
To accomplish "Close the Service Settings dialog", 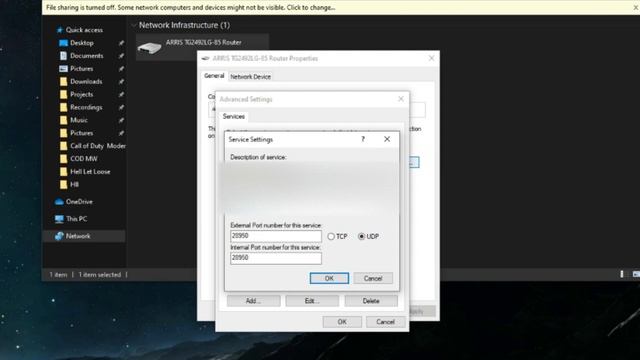I will coord(387,139).
